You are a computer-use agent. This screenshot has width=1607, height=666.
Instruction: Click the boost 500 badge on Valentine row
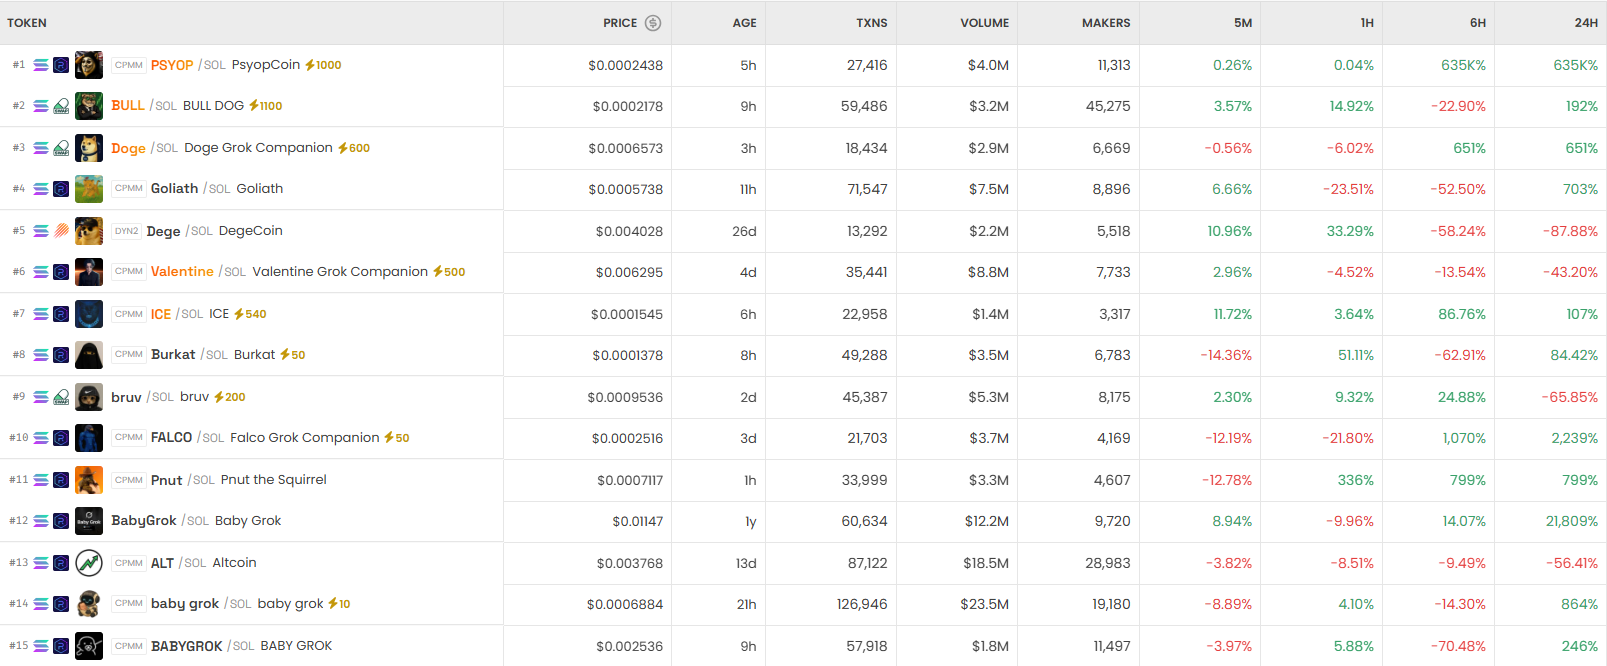[x=449, y=272]
